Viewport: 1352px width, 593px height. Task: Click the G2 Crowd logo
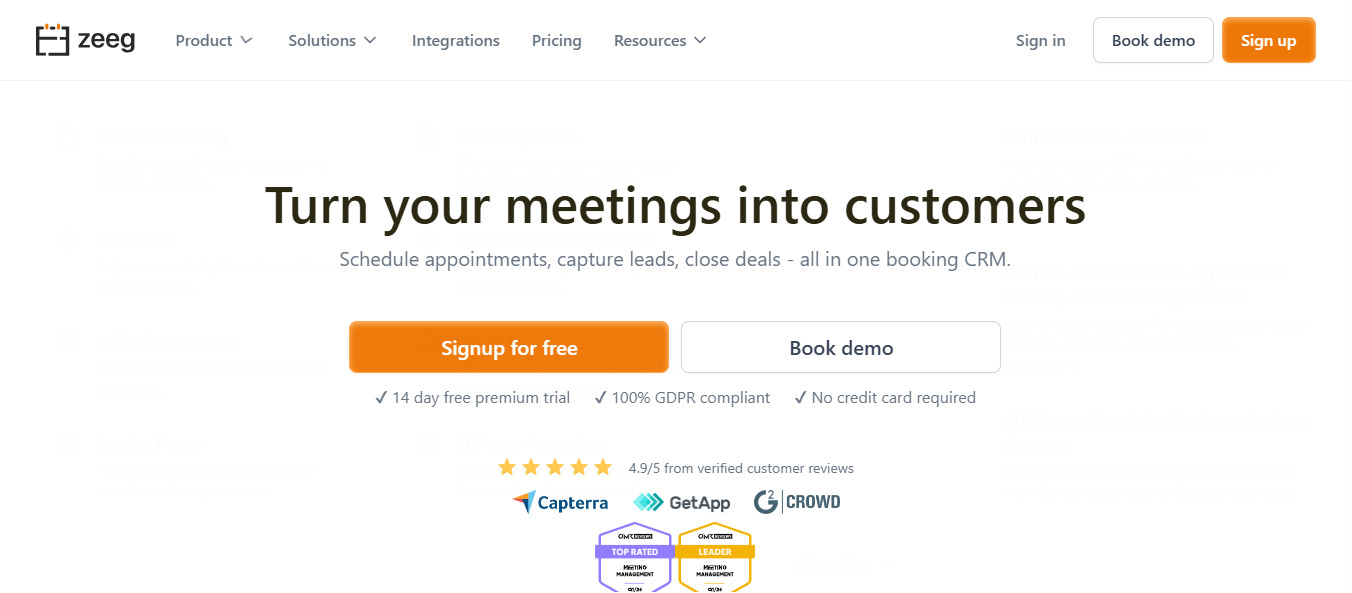tap(797, 502)
